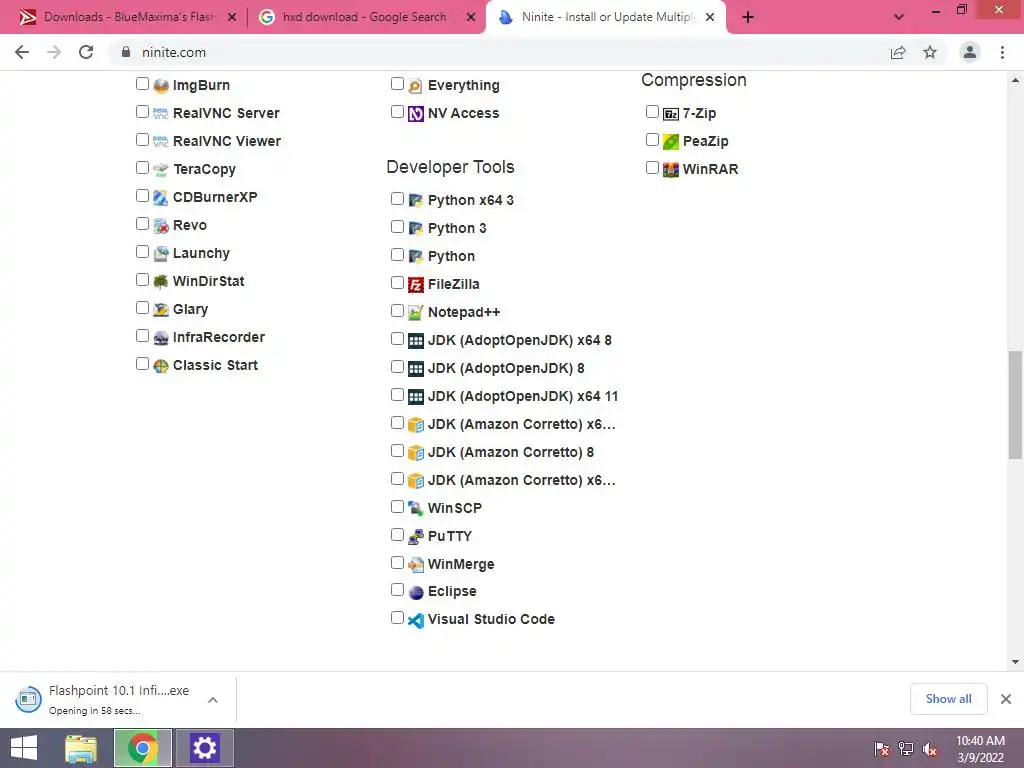Open a new browser tab
The height and width of the screenshot is (768, 1024).
tap(748, 18)
